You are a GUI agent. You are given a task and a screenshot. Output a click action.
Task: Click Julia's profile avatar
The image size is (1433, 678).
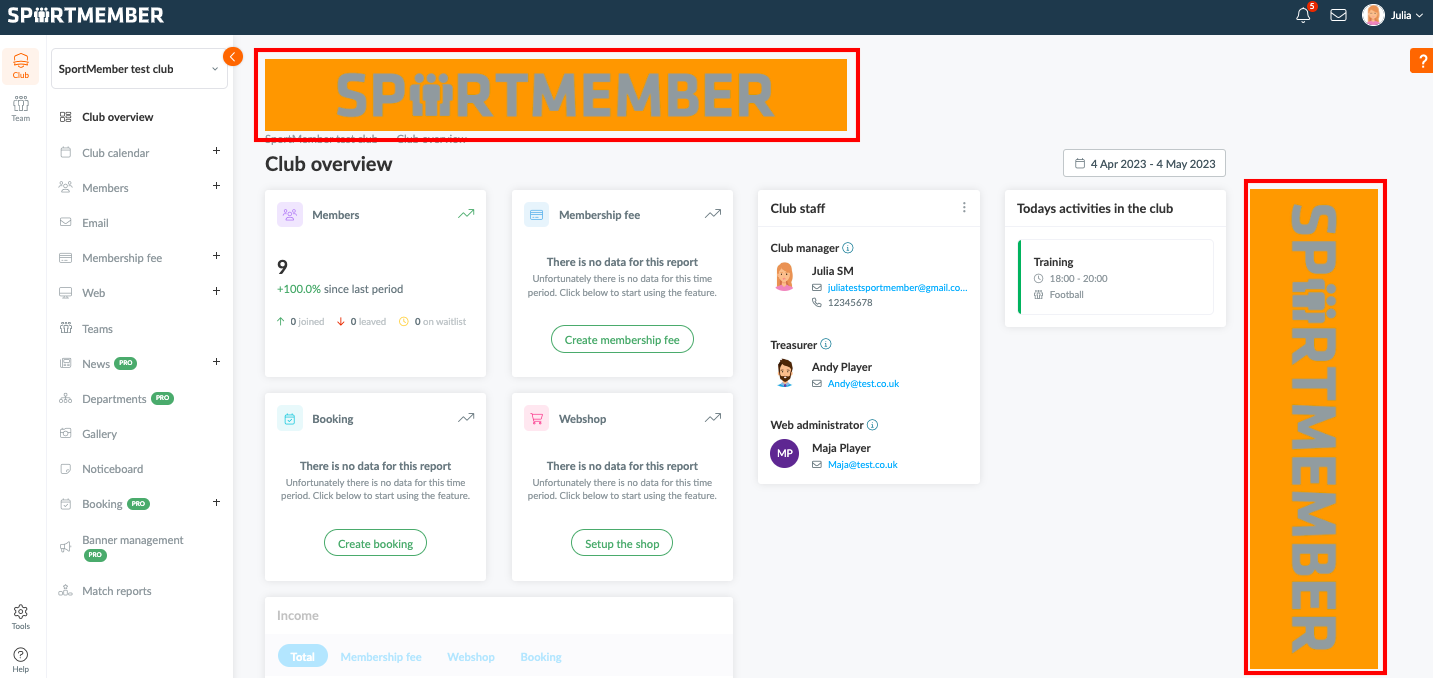coord(1373,15)
